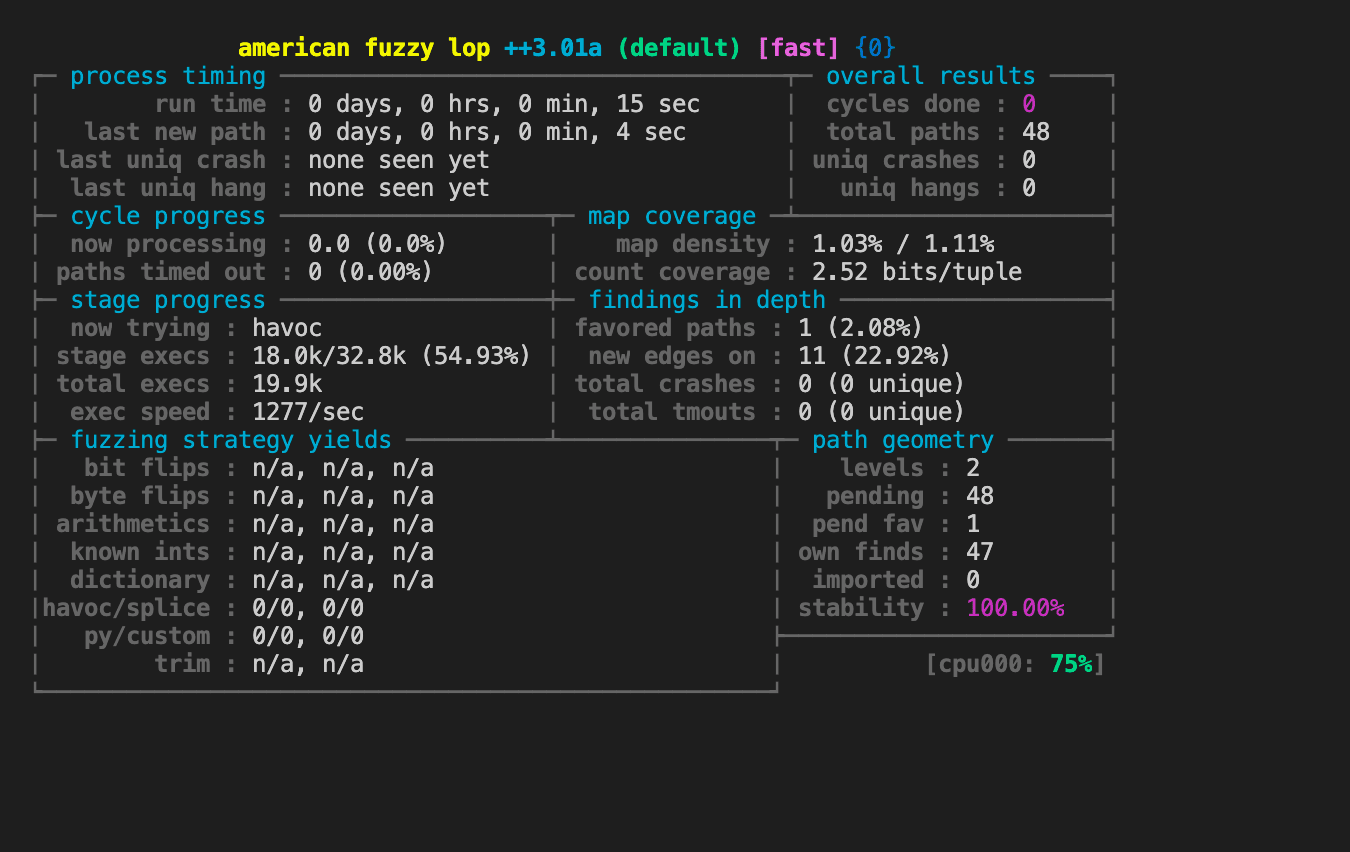Image resolution: width=1350 pixels, height=852 pixels.
Task: Click last new path value '4 sec'
Action: [651, 132]
